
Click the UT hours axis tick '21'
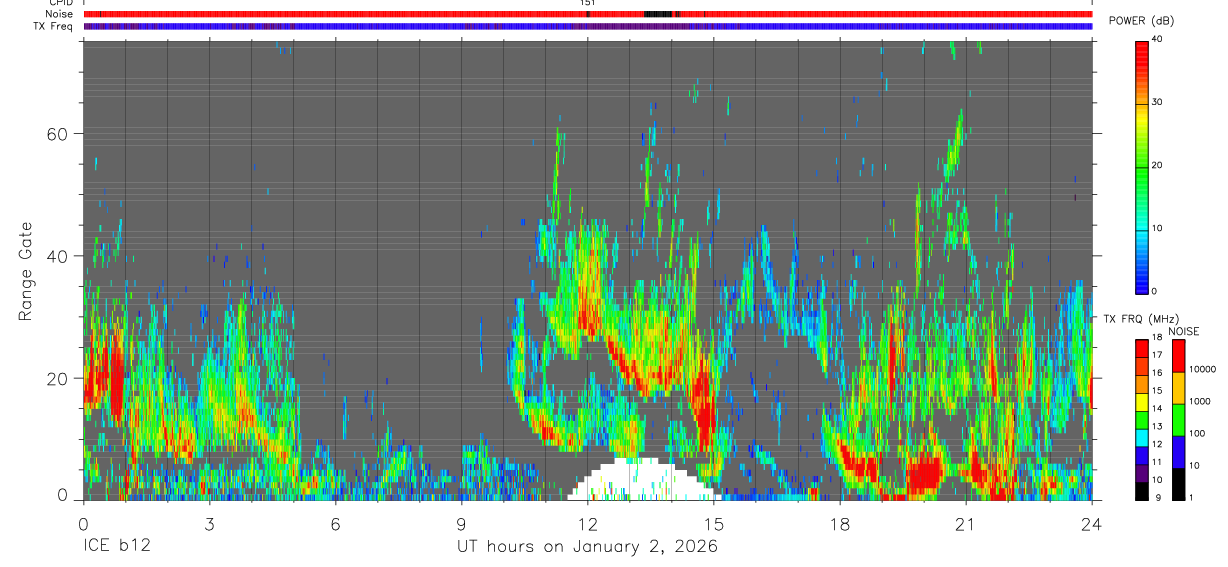click(x=966, y=523)
